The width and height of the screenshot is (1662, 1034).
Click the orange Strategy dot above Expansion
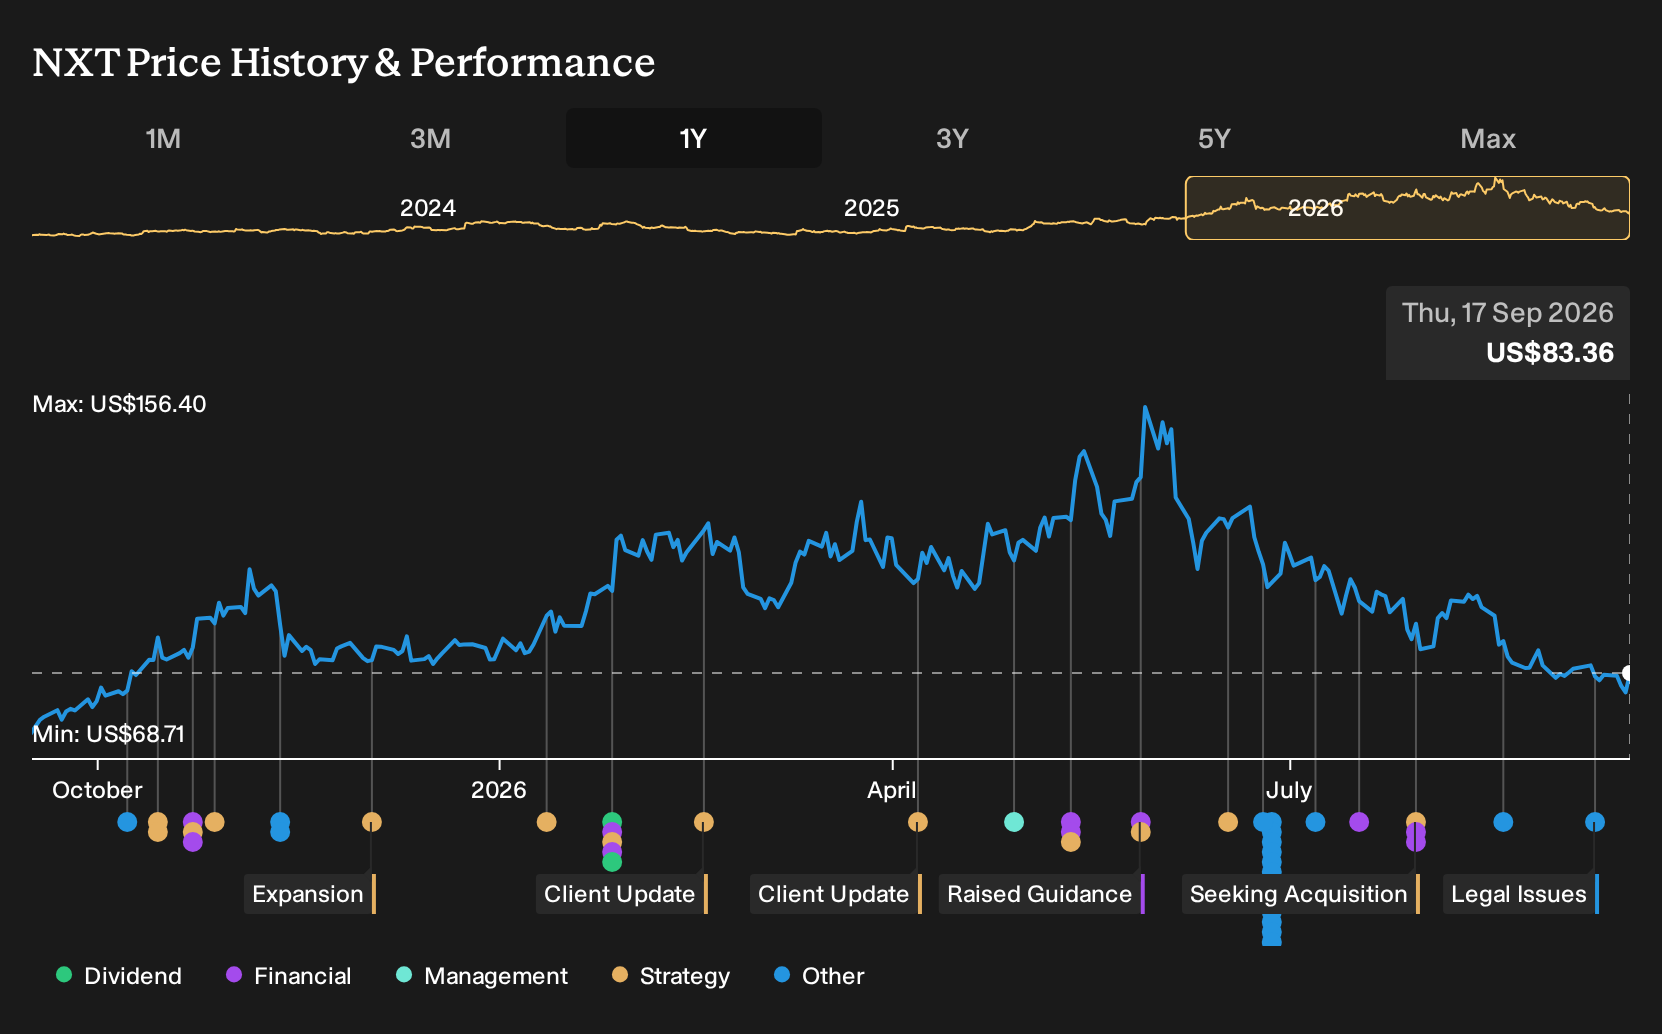click(x=372, y=822)
